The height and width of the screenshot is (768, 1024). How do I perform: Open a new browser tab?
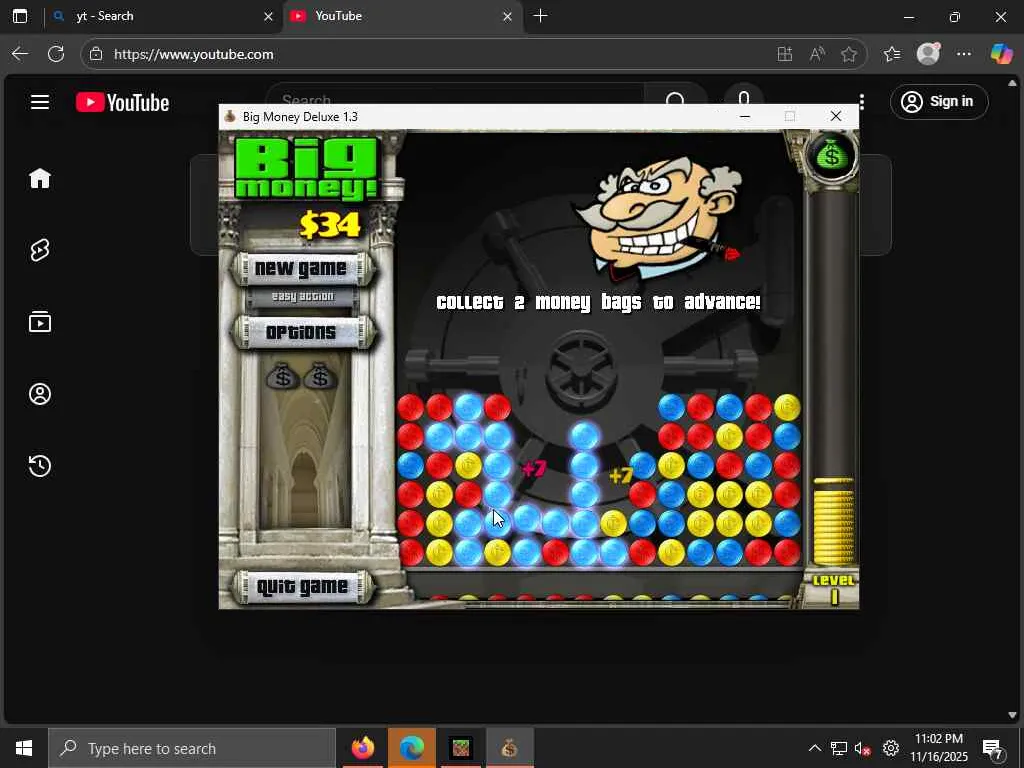tap(540, 16)
